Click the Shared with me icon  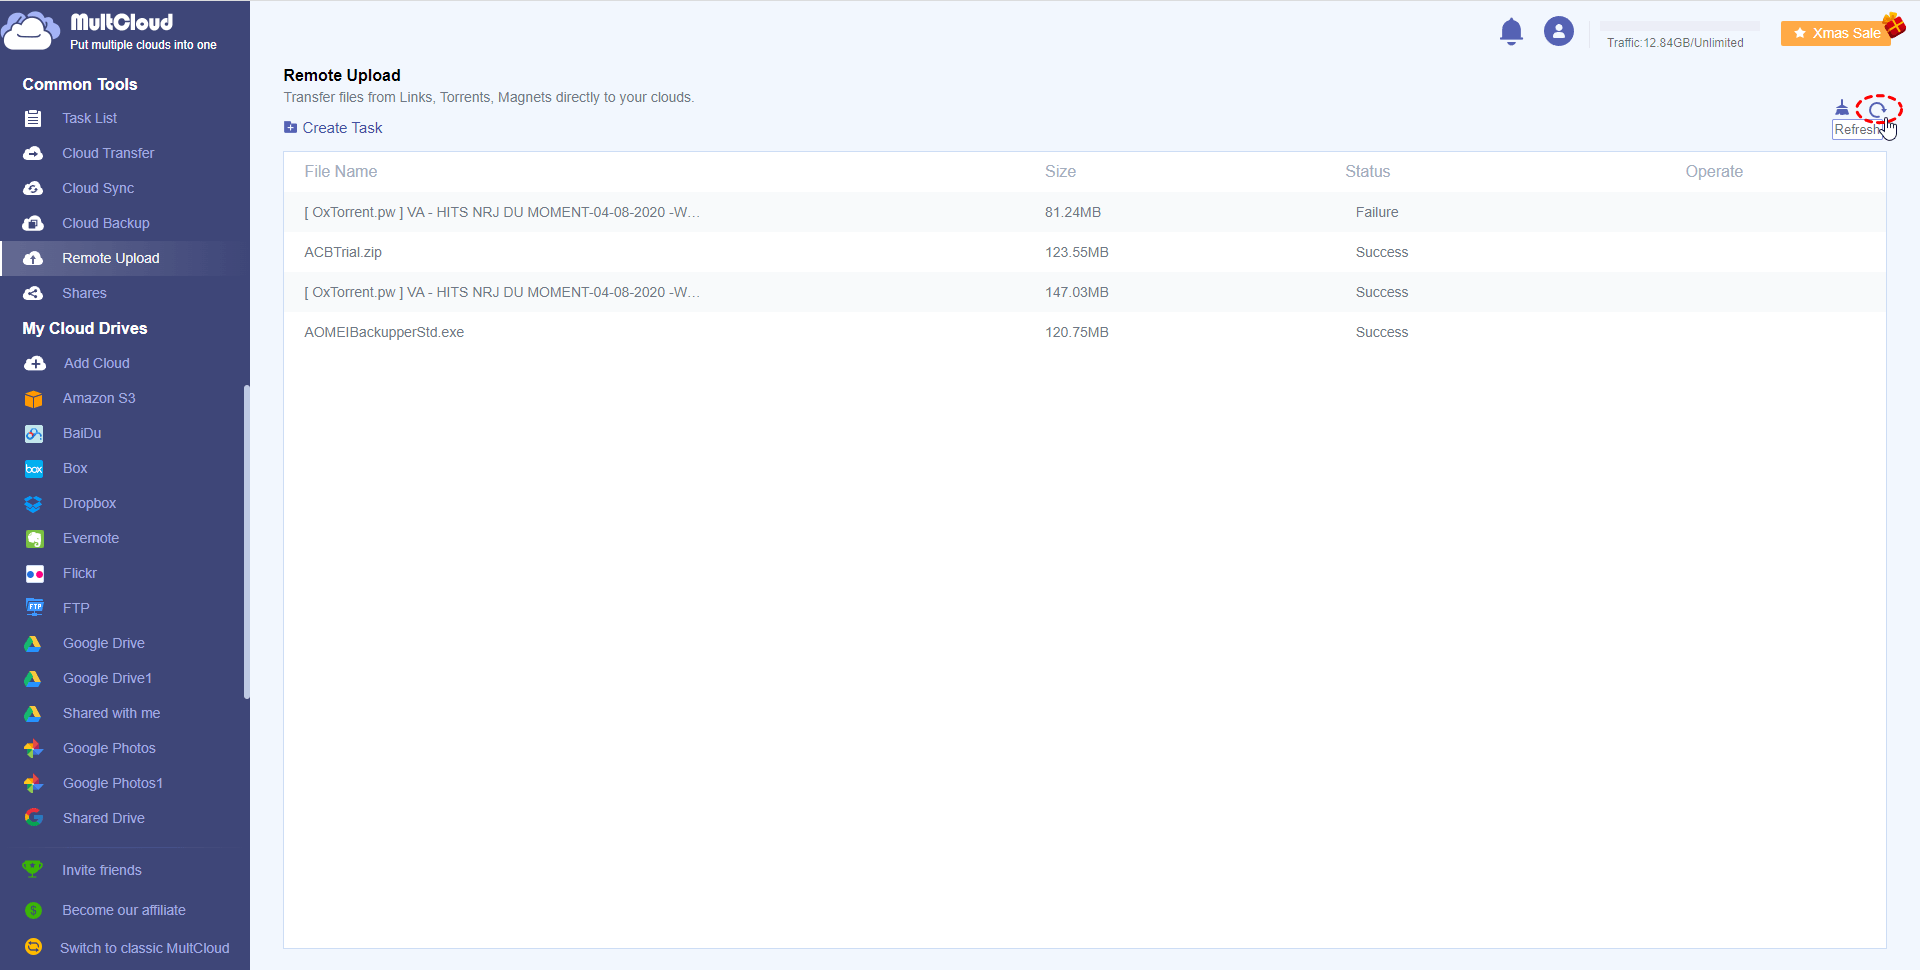tap(33, 713)
